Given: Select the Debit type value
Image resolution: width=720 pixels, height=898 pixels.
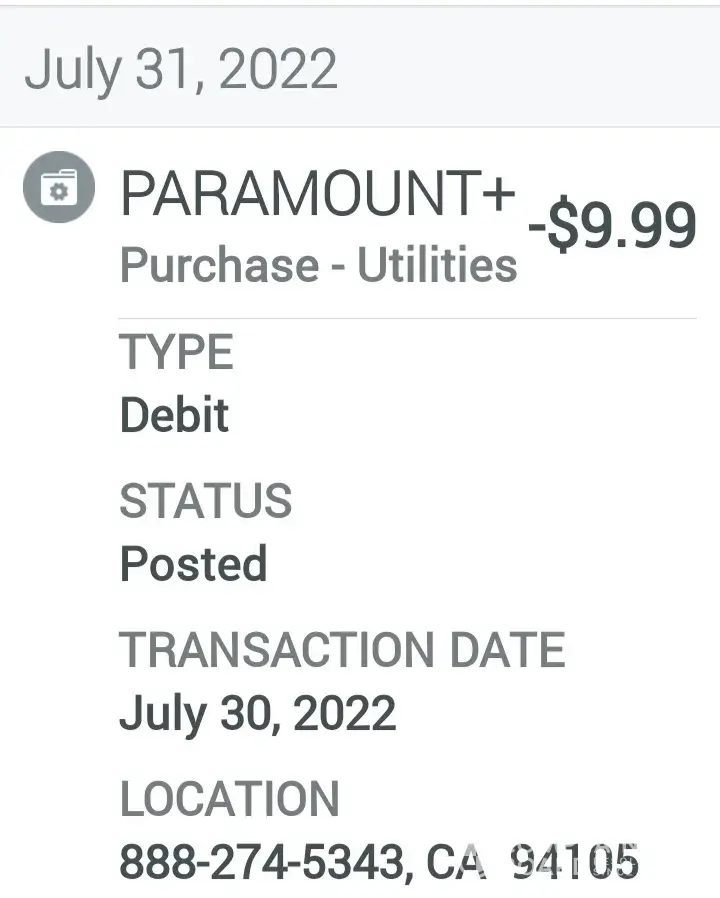Looking at the screenshot, I should [174, 415].
